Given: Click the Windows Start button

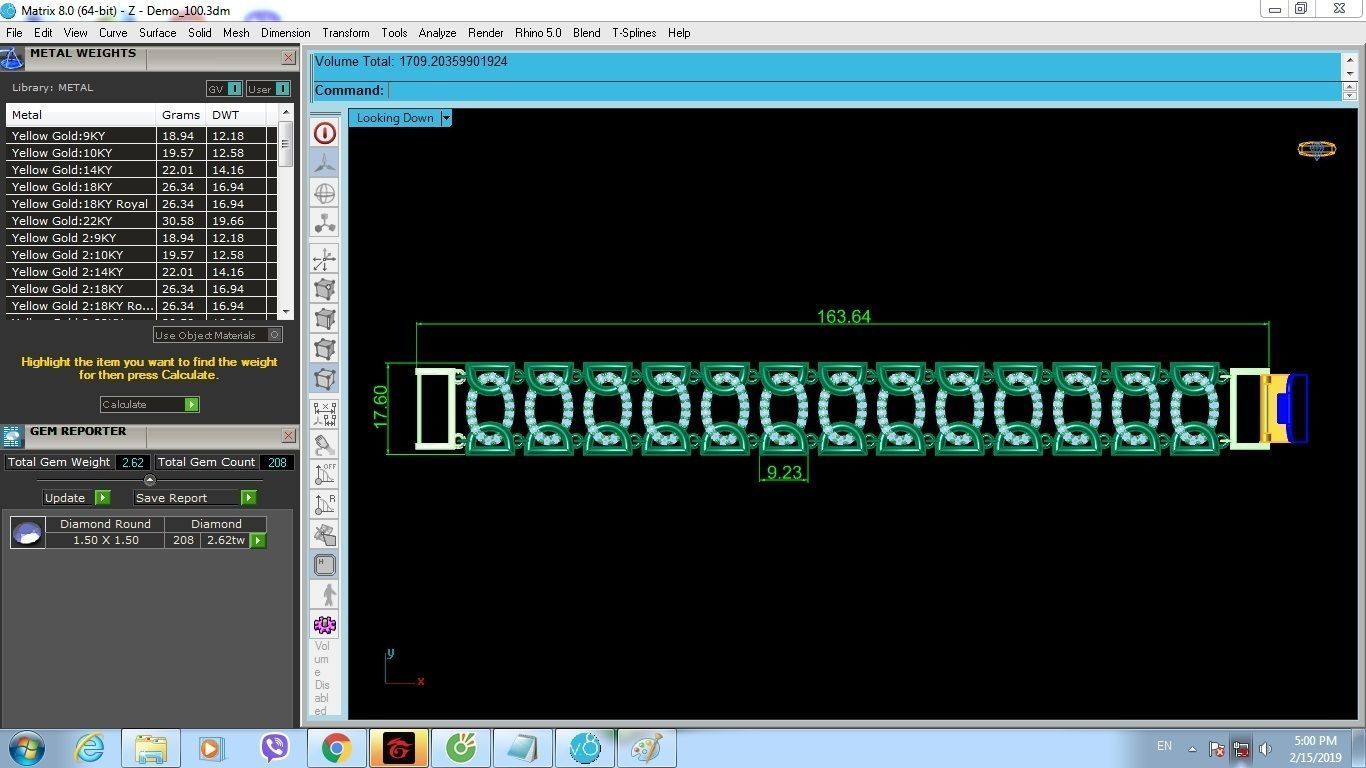Looking at the screenshot, I should [x=27, y=748].
